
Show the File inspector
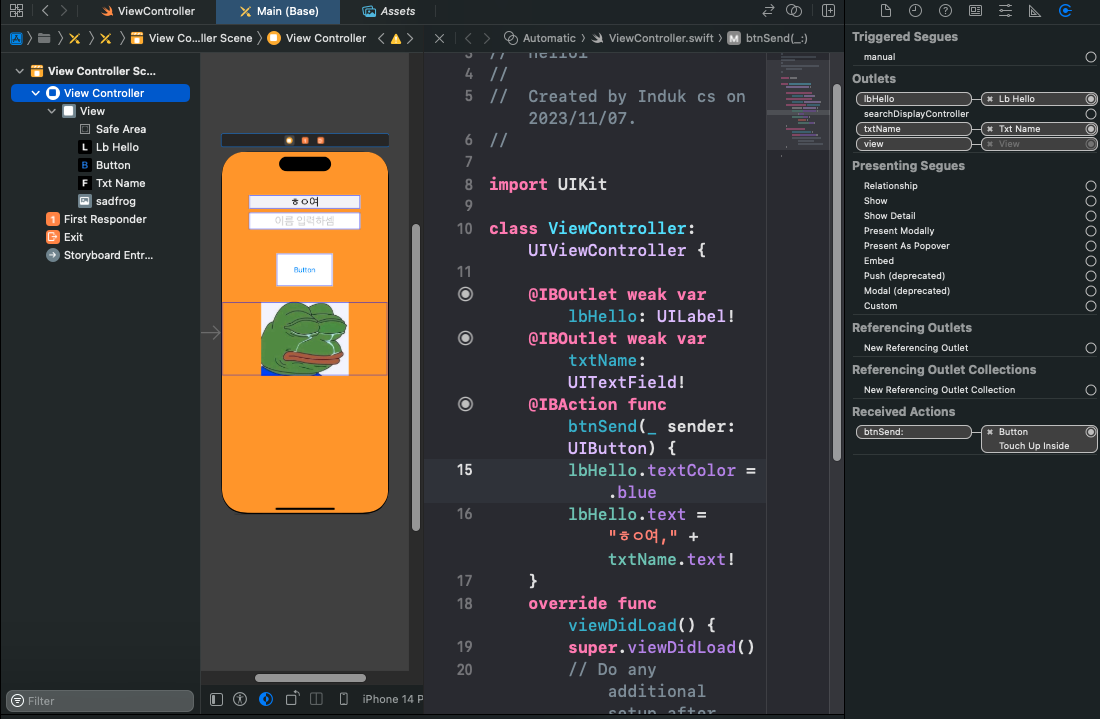tap(885, 11)
